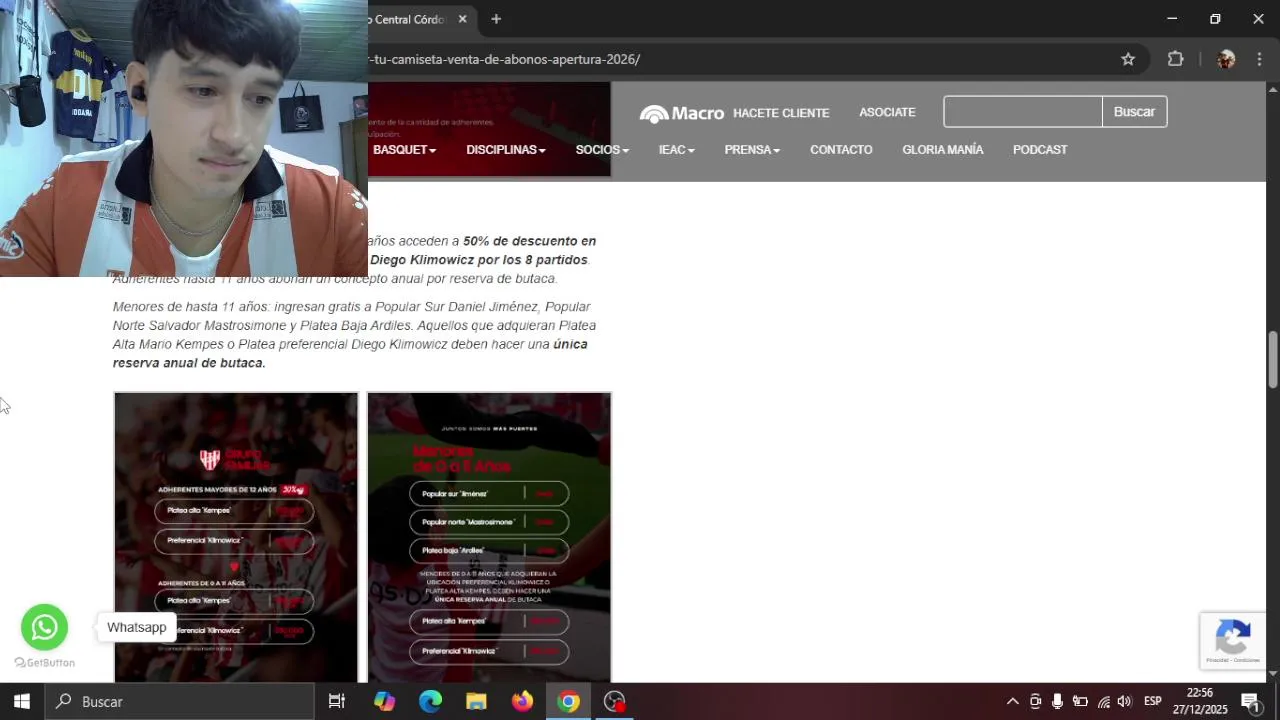Click the Buscar search button
1280x720 pixels.
point(1134,112)
